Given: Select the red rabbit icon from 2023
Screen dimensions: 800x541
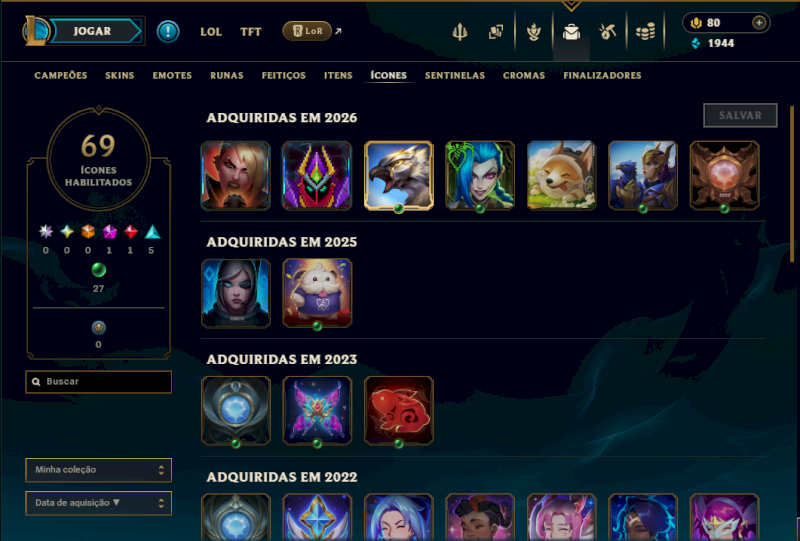Looking at the screenshot, I should (x=398, y=410).
